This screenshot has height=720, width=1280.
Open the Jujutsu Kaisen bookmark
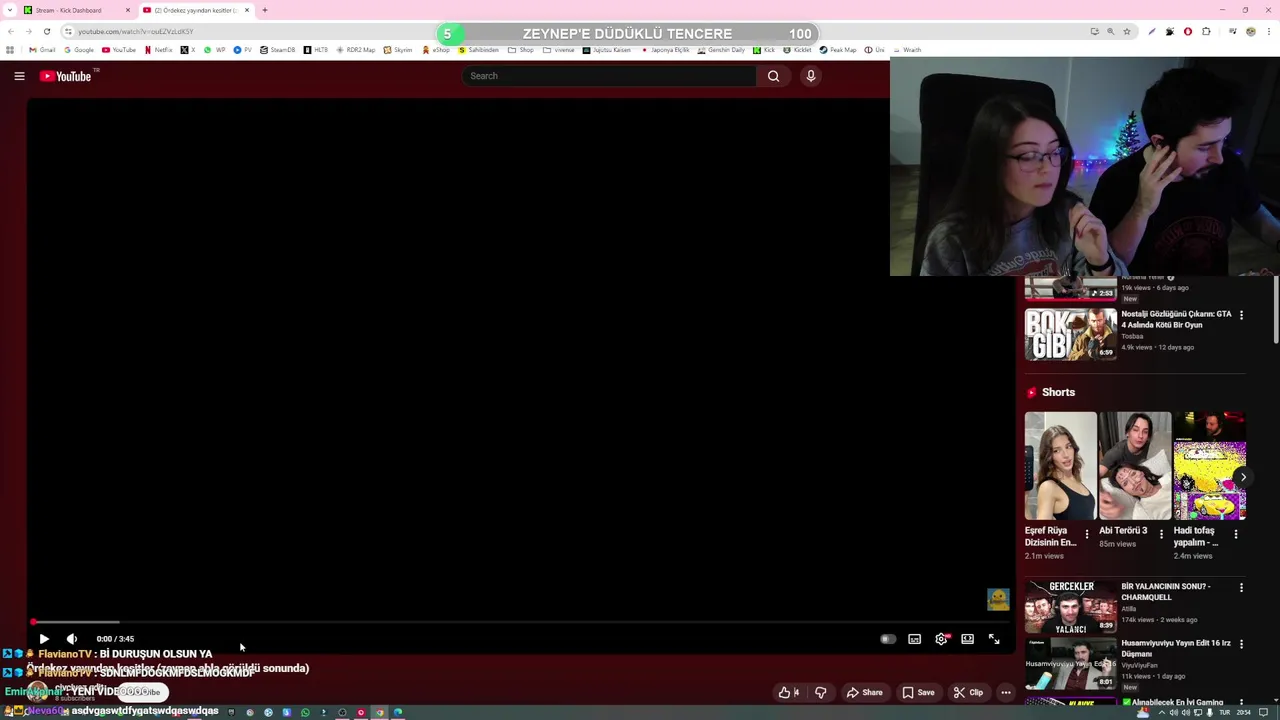607,50
